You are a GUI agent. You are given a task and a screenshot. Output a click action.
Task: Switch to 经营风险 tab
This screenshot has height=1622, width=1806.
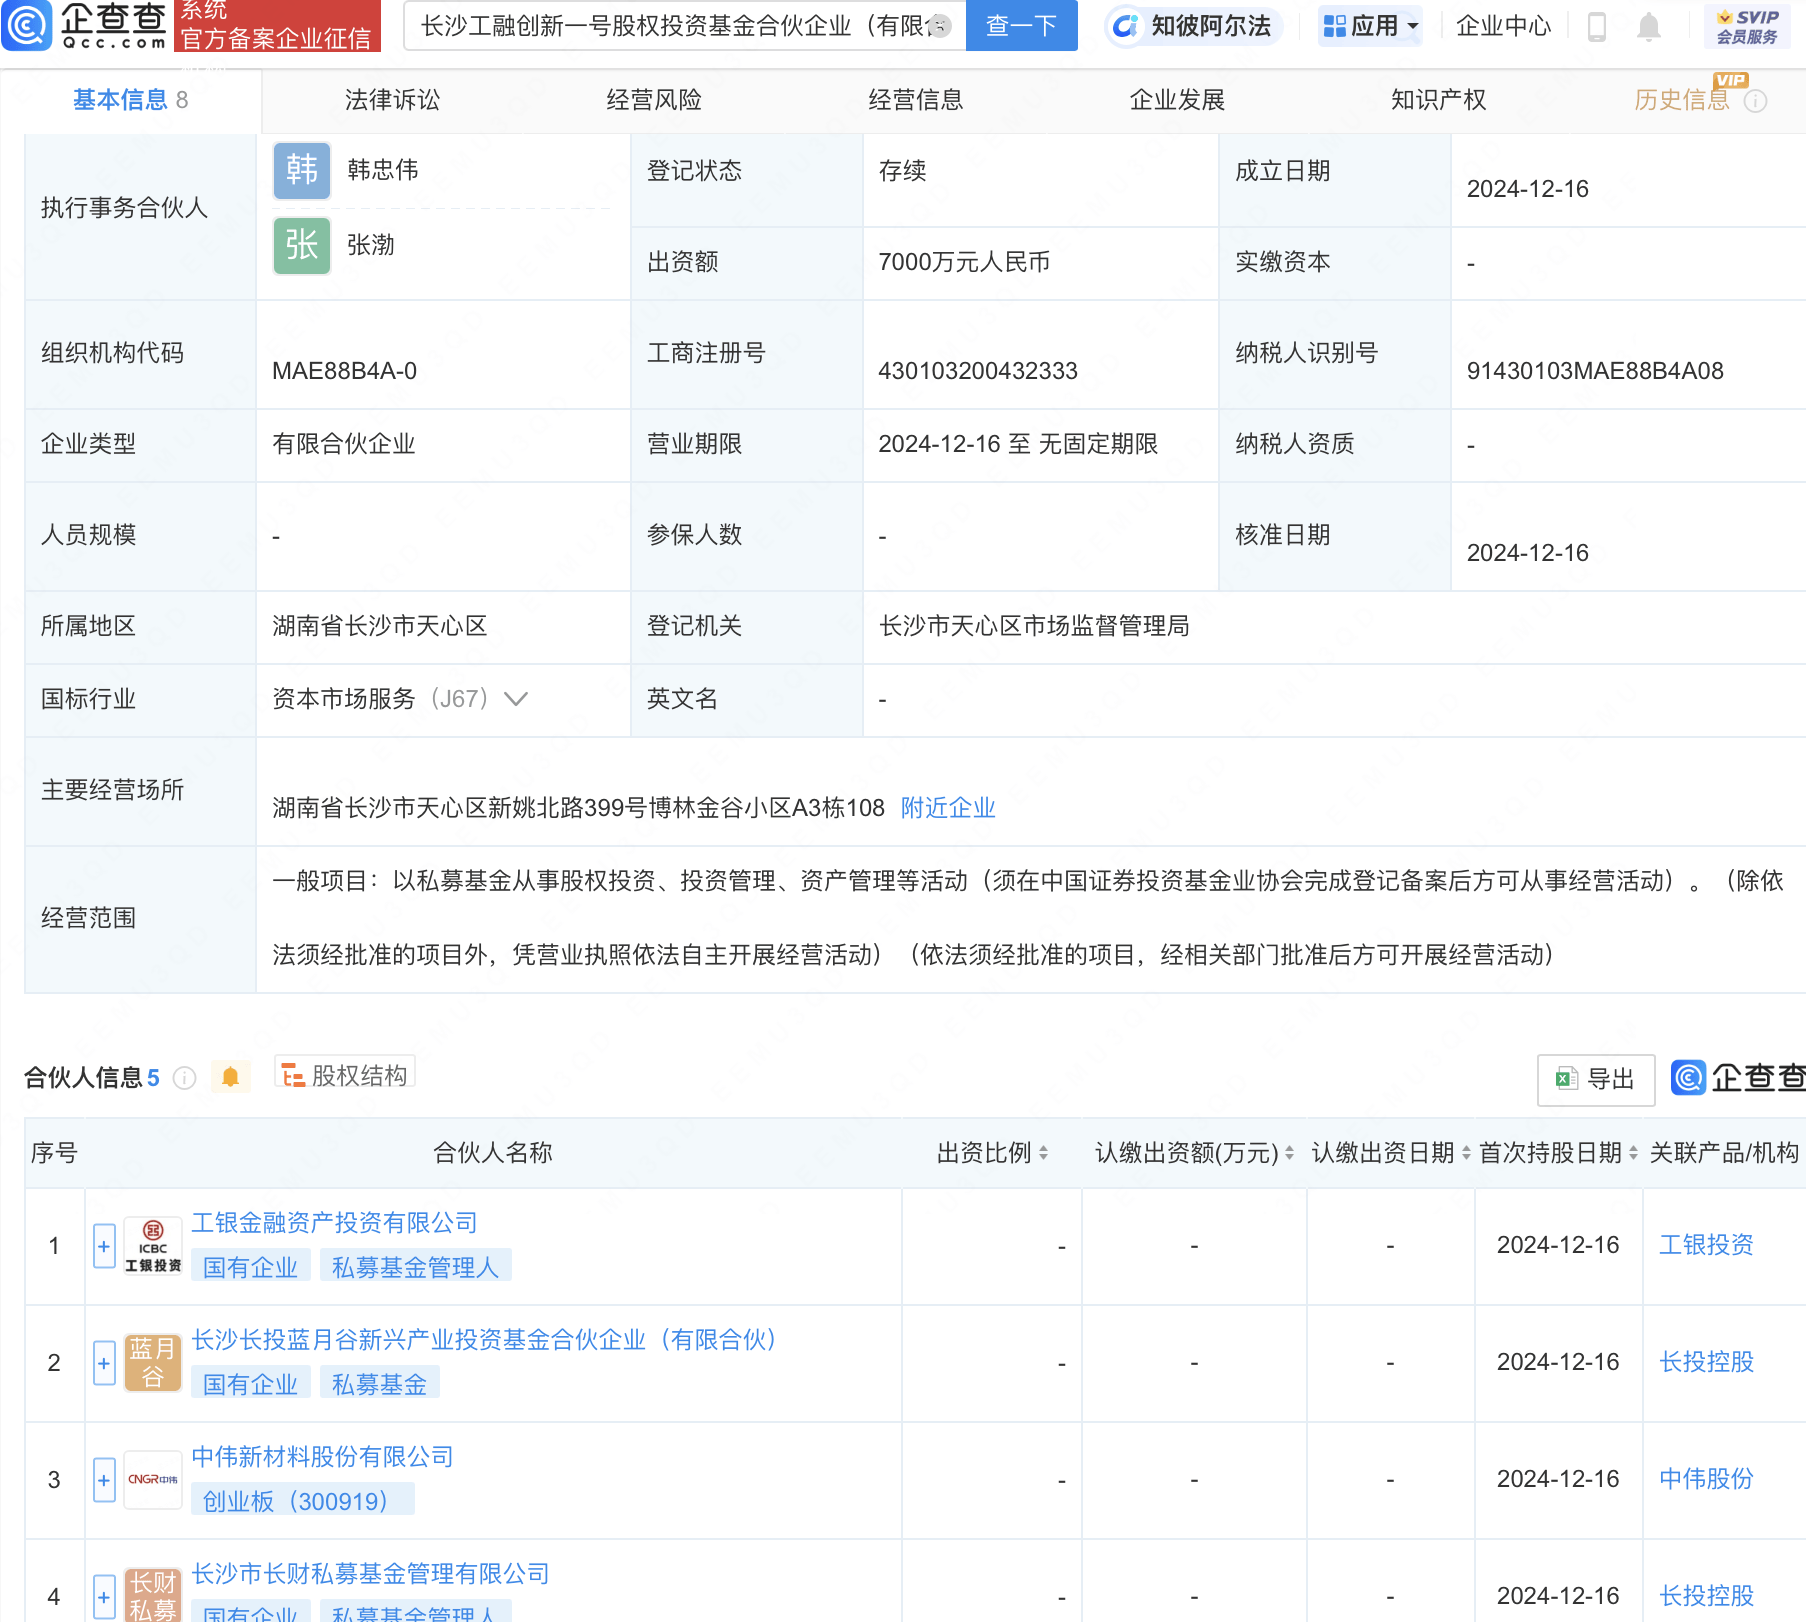click(654, 100)
